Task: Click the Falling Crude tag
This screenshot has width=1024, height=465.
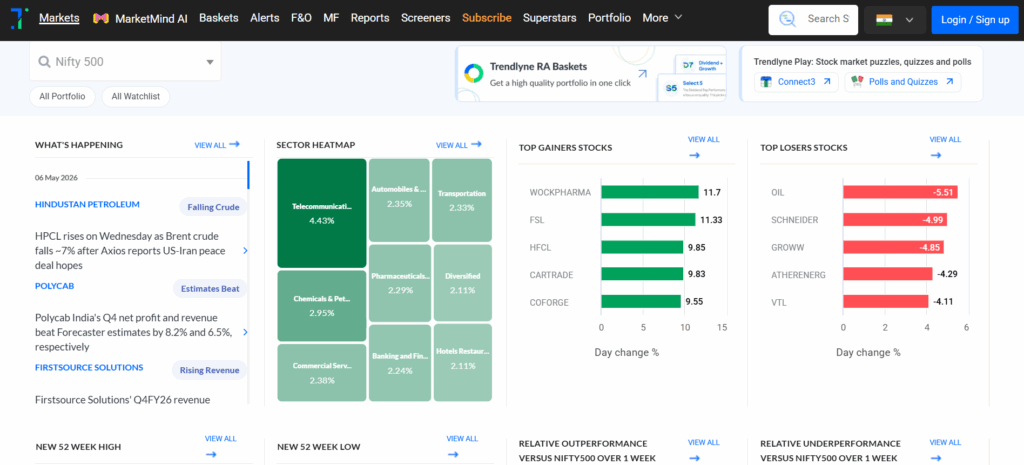Action: [x=214, y=208]
